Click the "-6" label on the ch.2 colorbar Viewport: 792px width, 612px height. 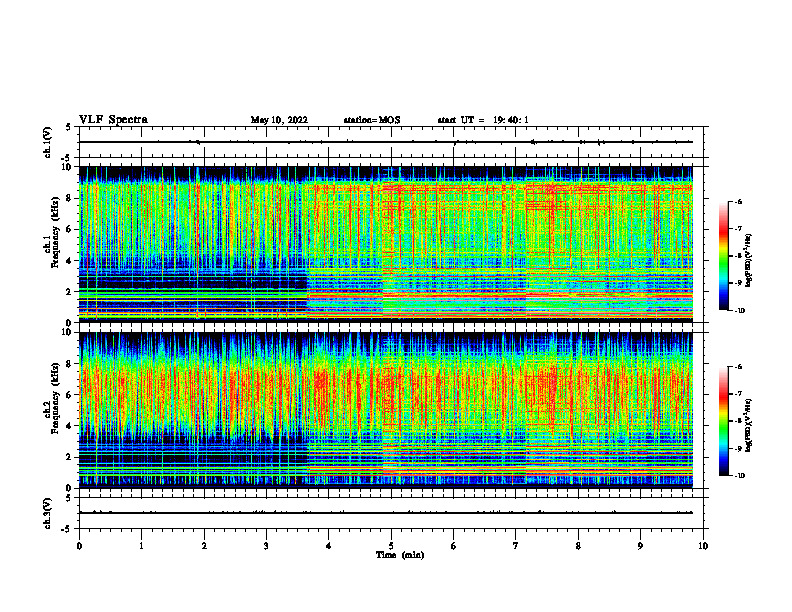click(737, 367)
